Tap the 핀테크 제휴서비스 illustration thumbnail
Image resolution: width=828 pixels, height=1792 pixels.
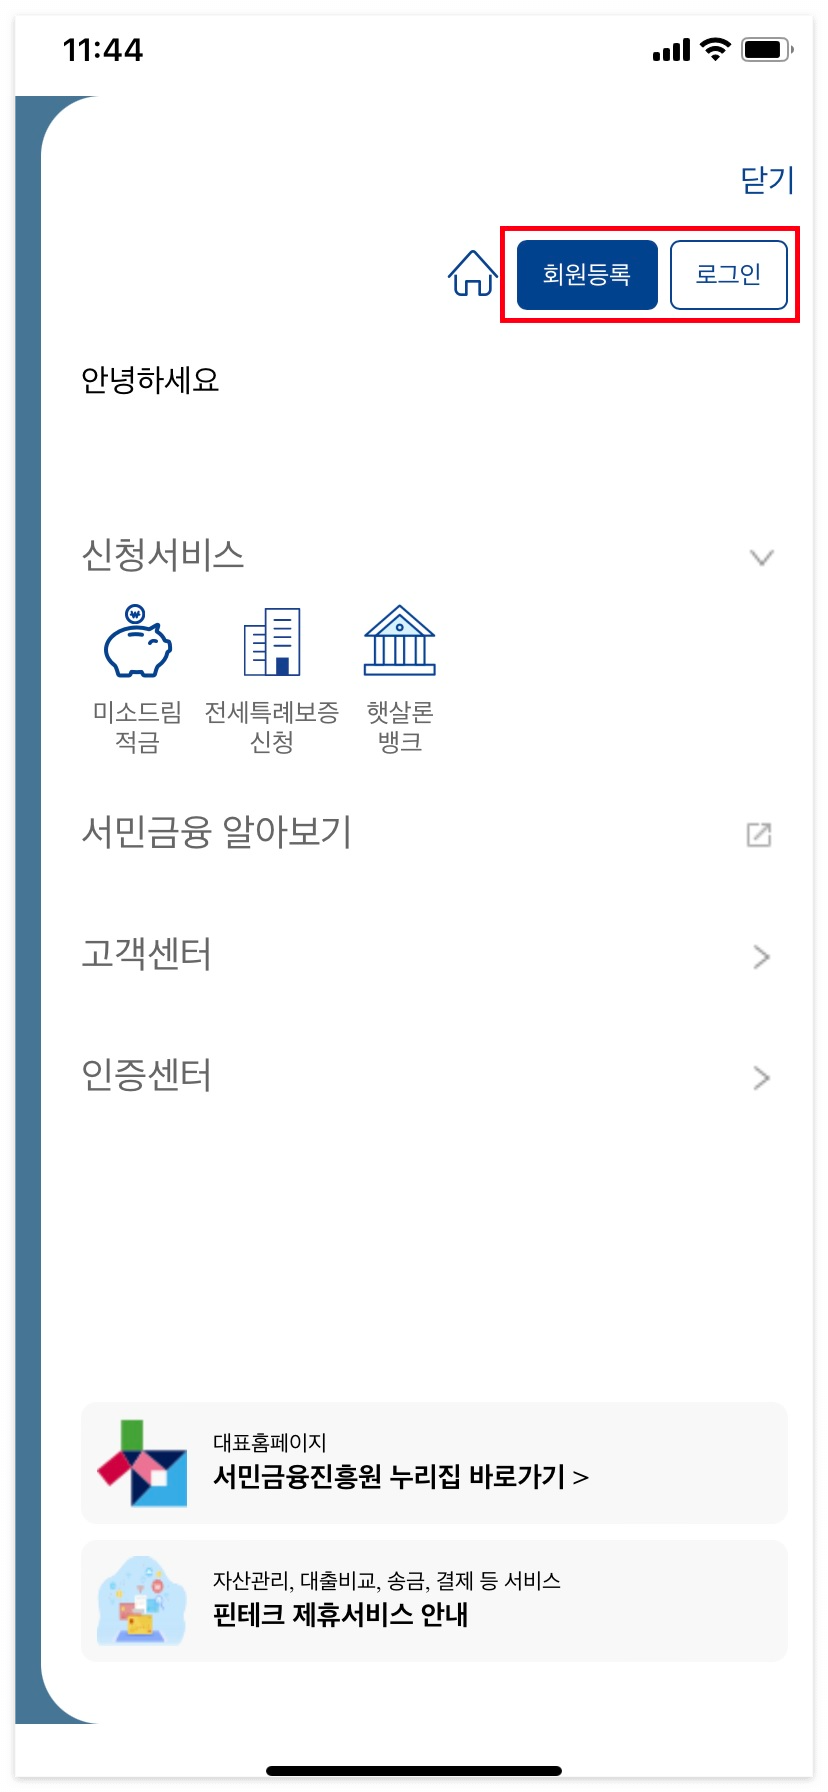[x=142, y=1601]
